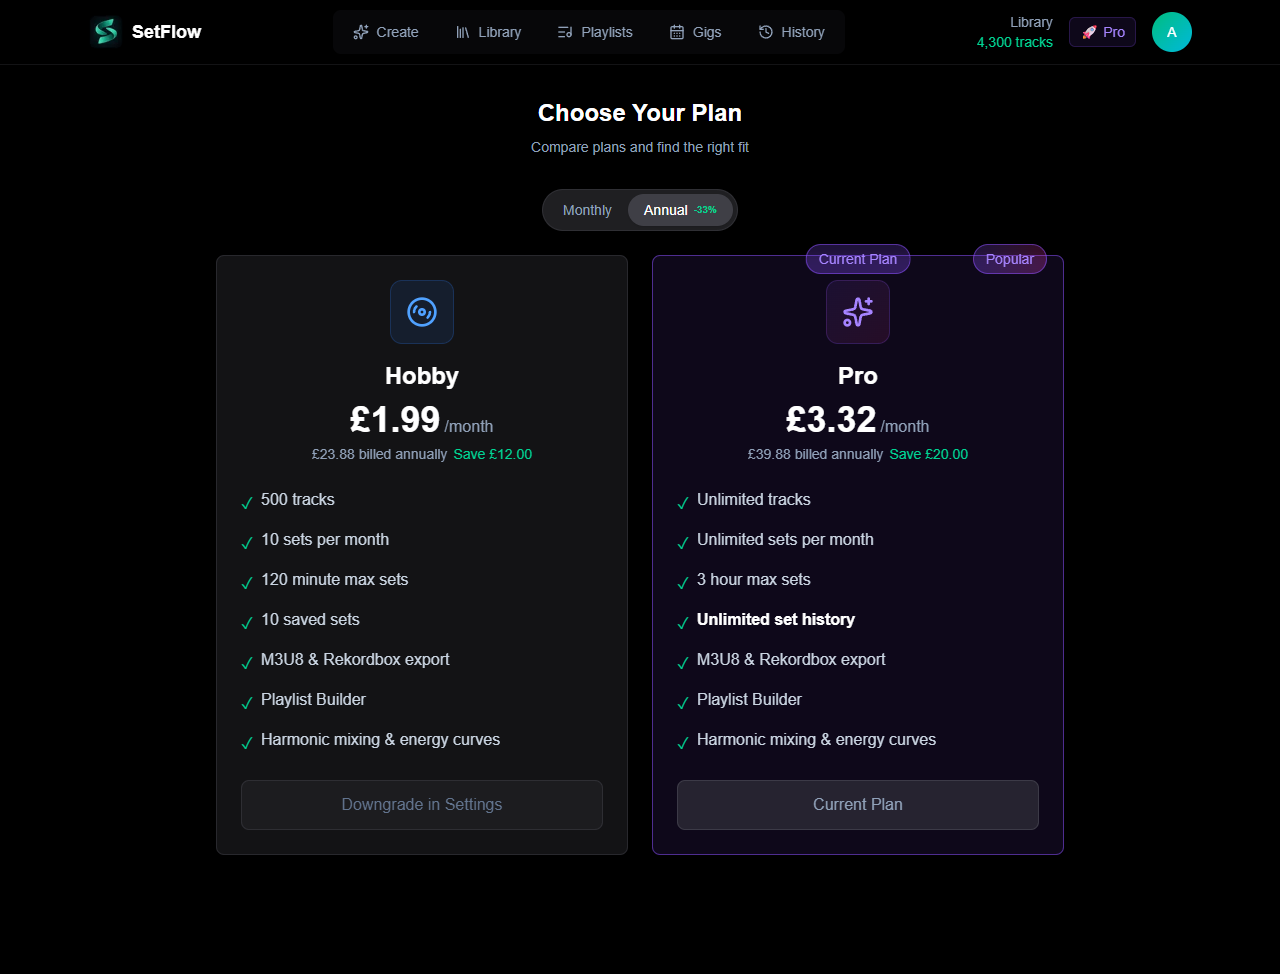Click the Playlists music-list icon
This screenshot has height=974, width=1280.
[565, 32]
